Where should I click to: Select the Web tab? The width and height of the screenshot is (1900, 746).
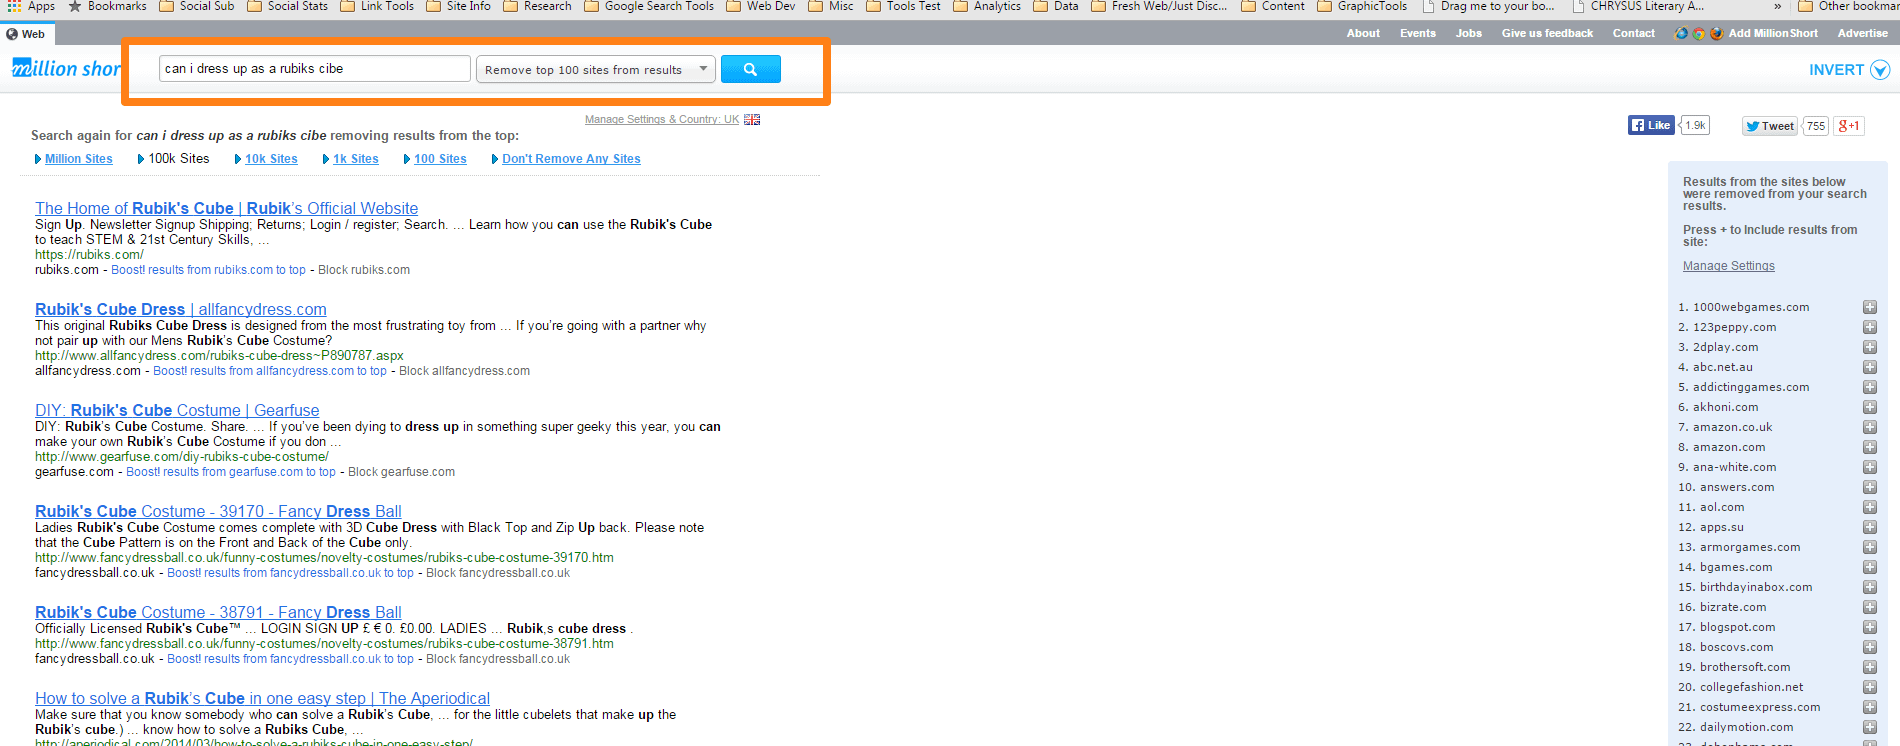click(x=26, y=34)
